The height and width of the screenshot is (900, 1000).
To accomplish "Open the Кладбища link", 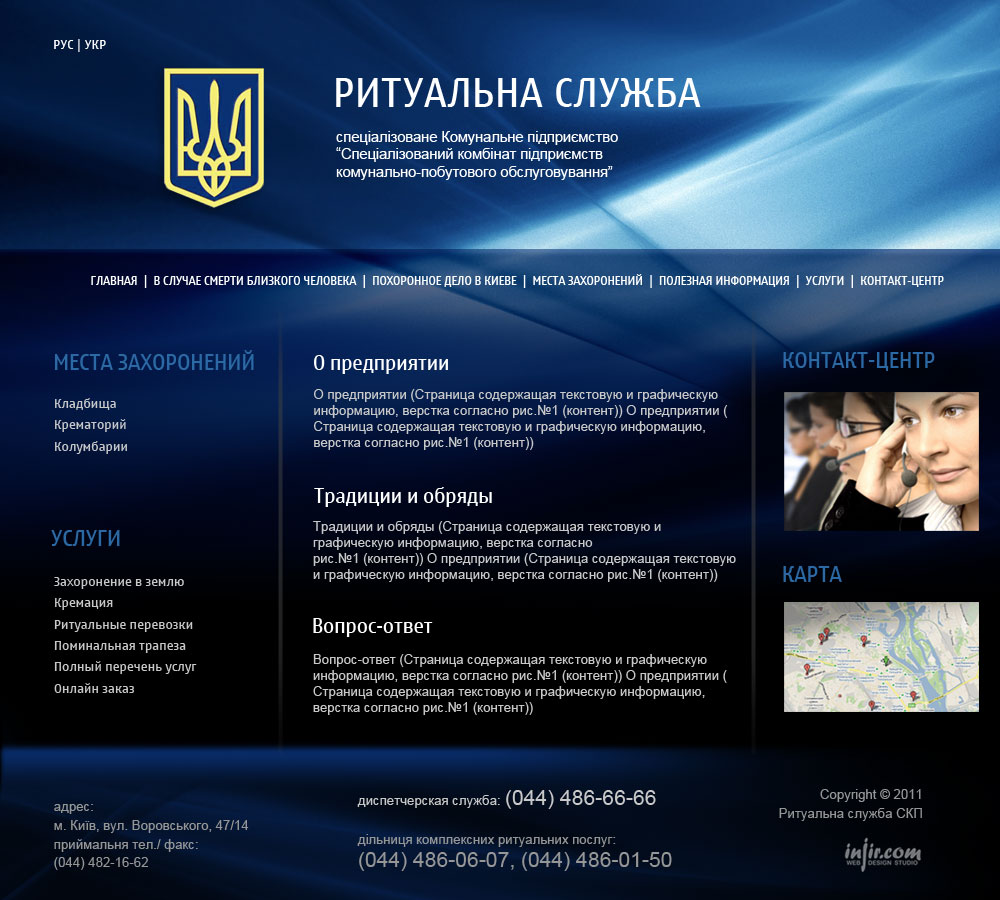I will click(85, 404).
